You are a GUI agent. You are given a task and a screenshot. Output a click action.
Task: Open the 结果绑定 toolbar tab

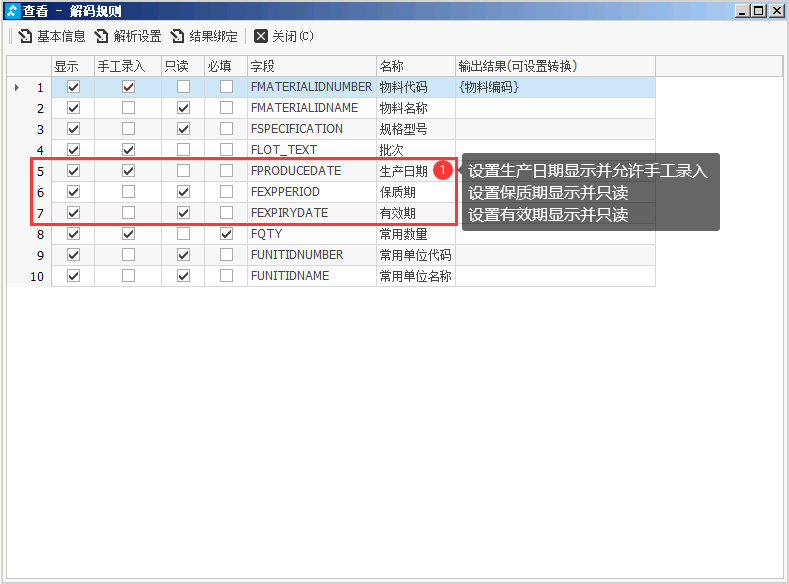(x=204, y=36)
